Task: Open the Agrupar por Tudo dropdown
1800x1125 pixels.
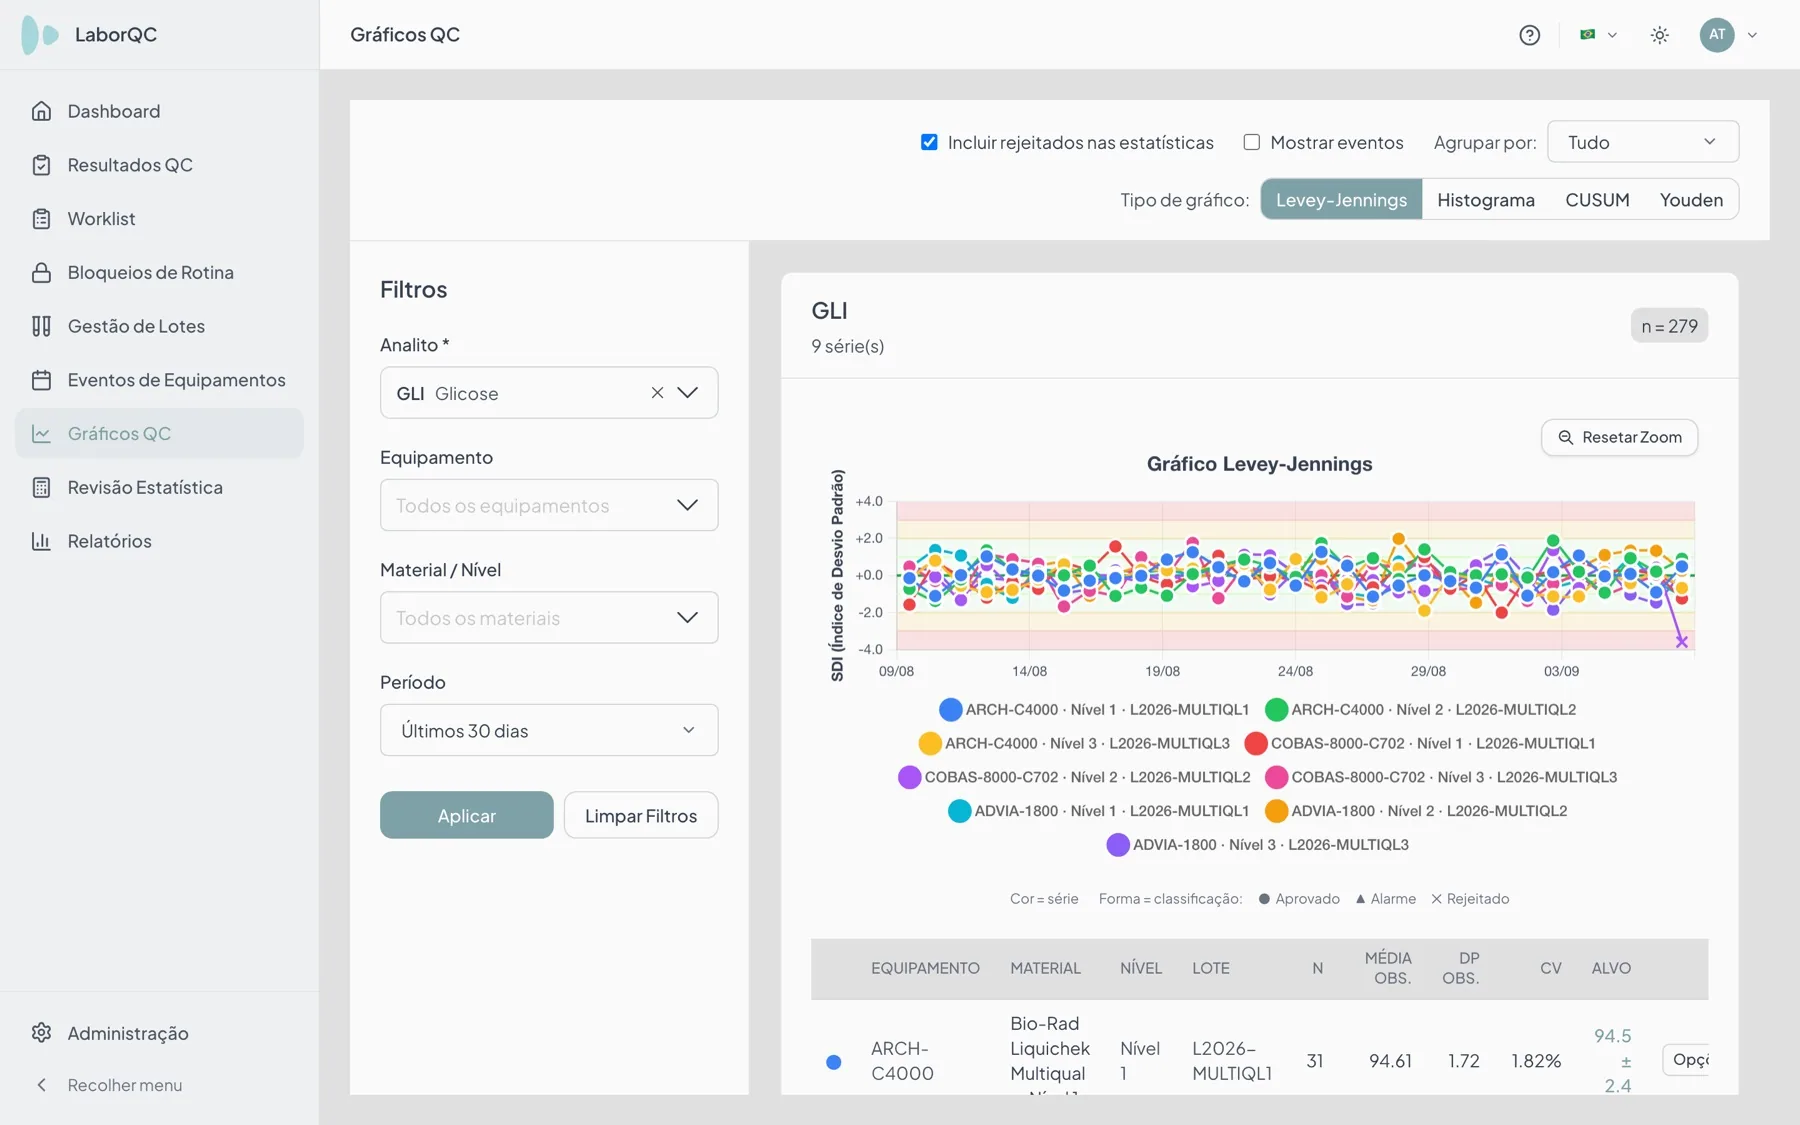Action: click(1643, 142)
